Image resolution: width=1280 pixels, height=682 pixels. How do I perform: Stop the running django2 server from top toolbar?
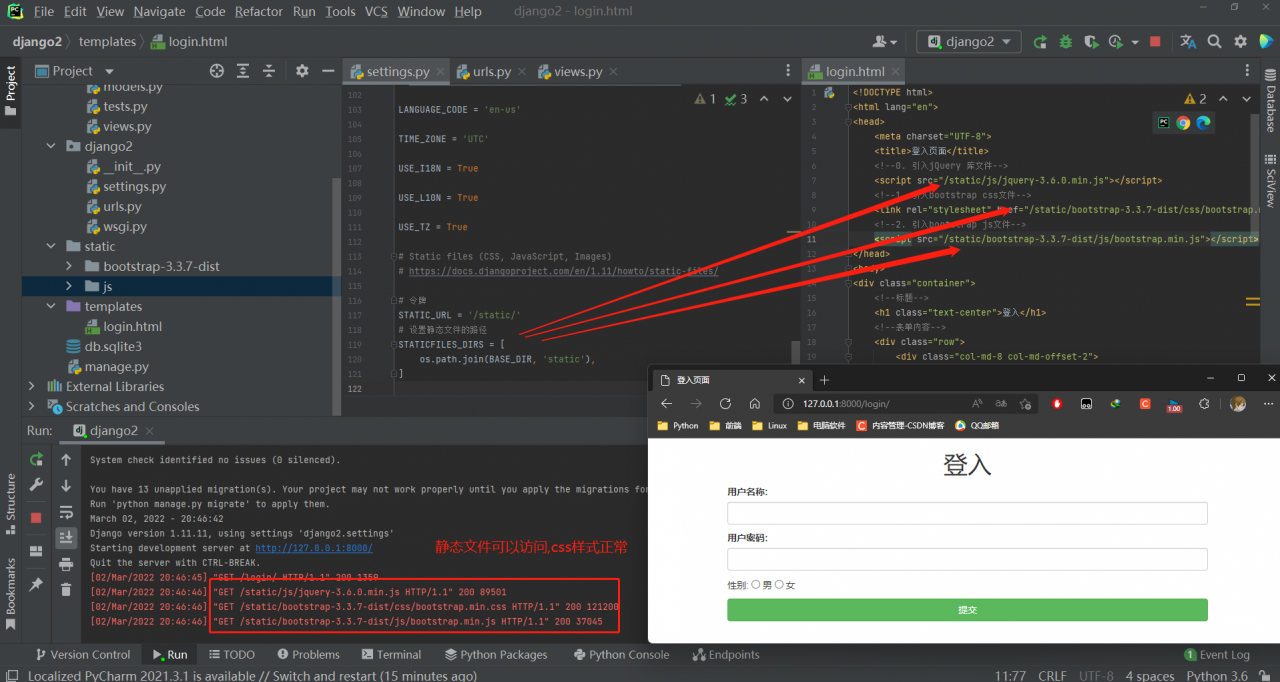(x=1155, y=42)
